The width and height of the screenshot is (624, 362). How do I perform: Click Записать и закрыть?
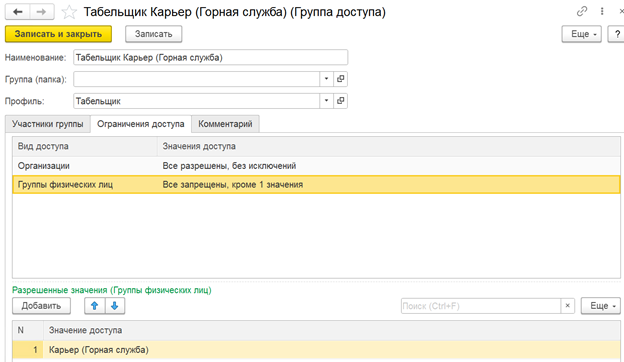[58, 34]
